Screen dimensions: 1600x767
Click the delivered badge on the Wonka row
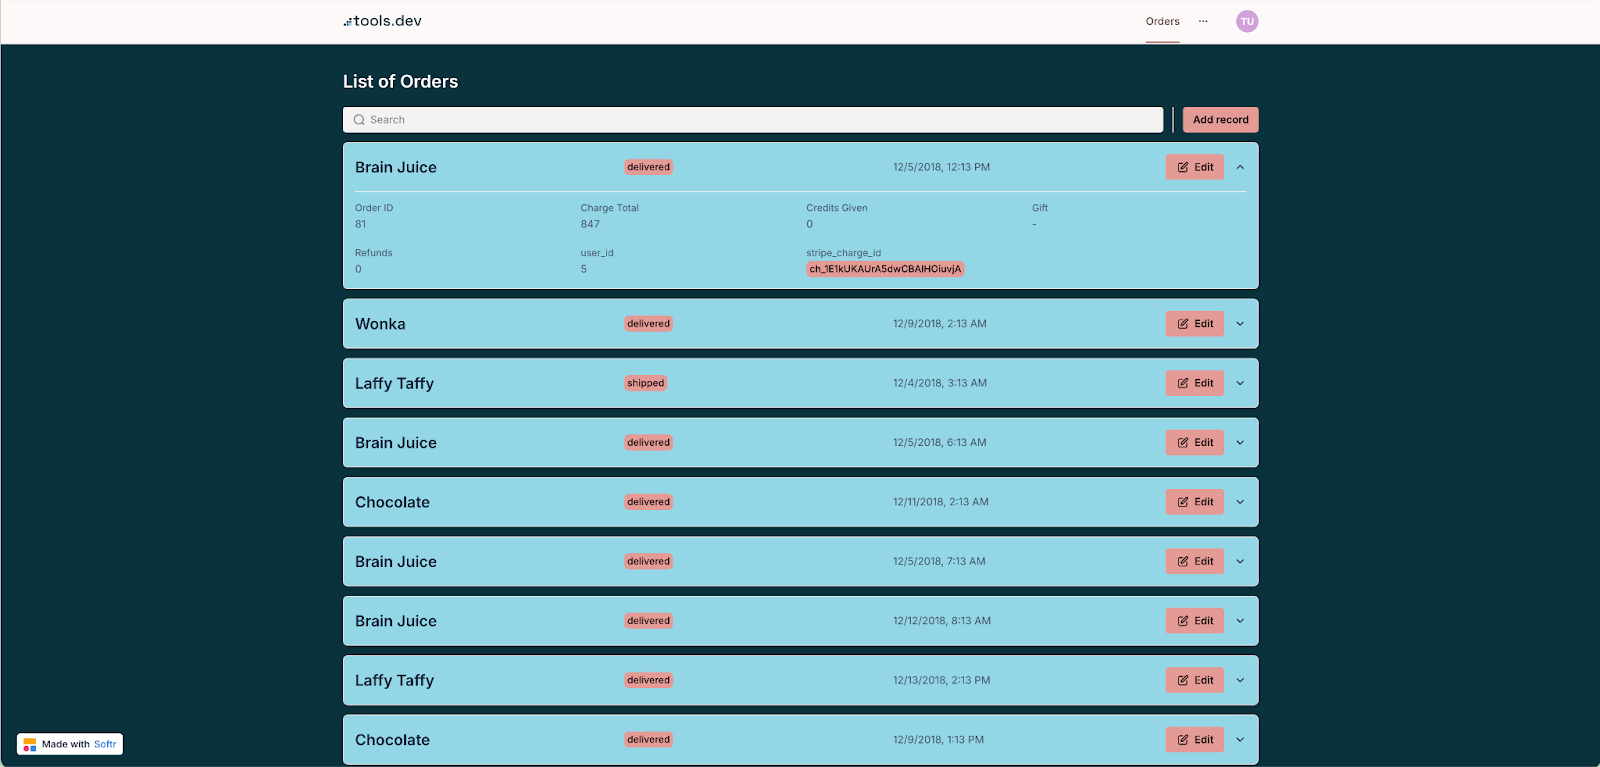(x=649, y=324)
